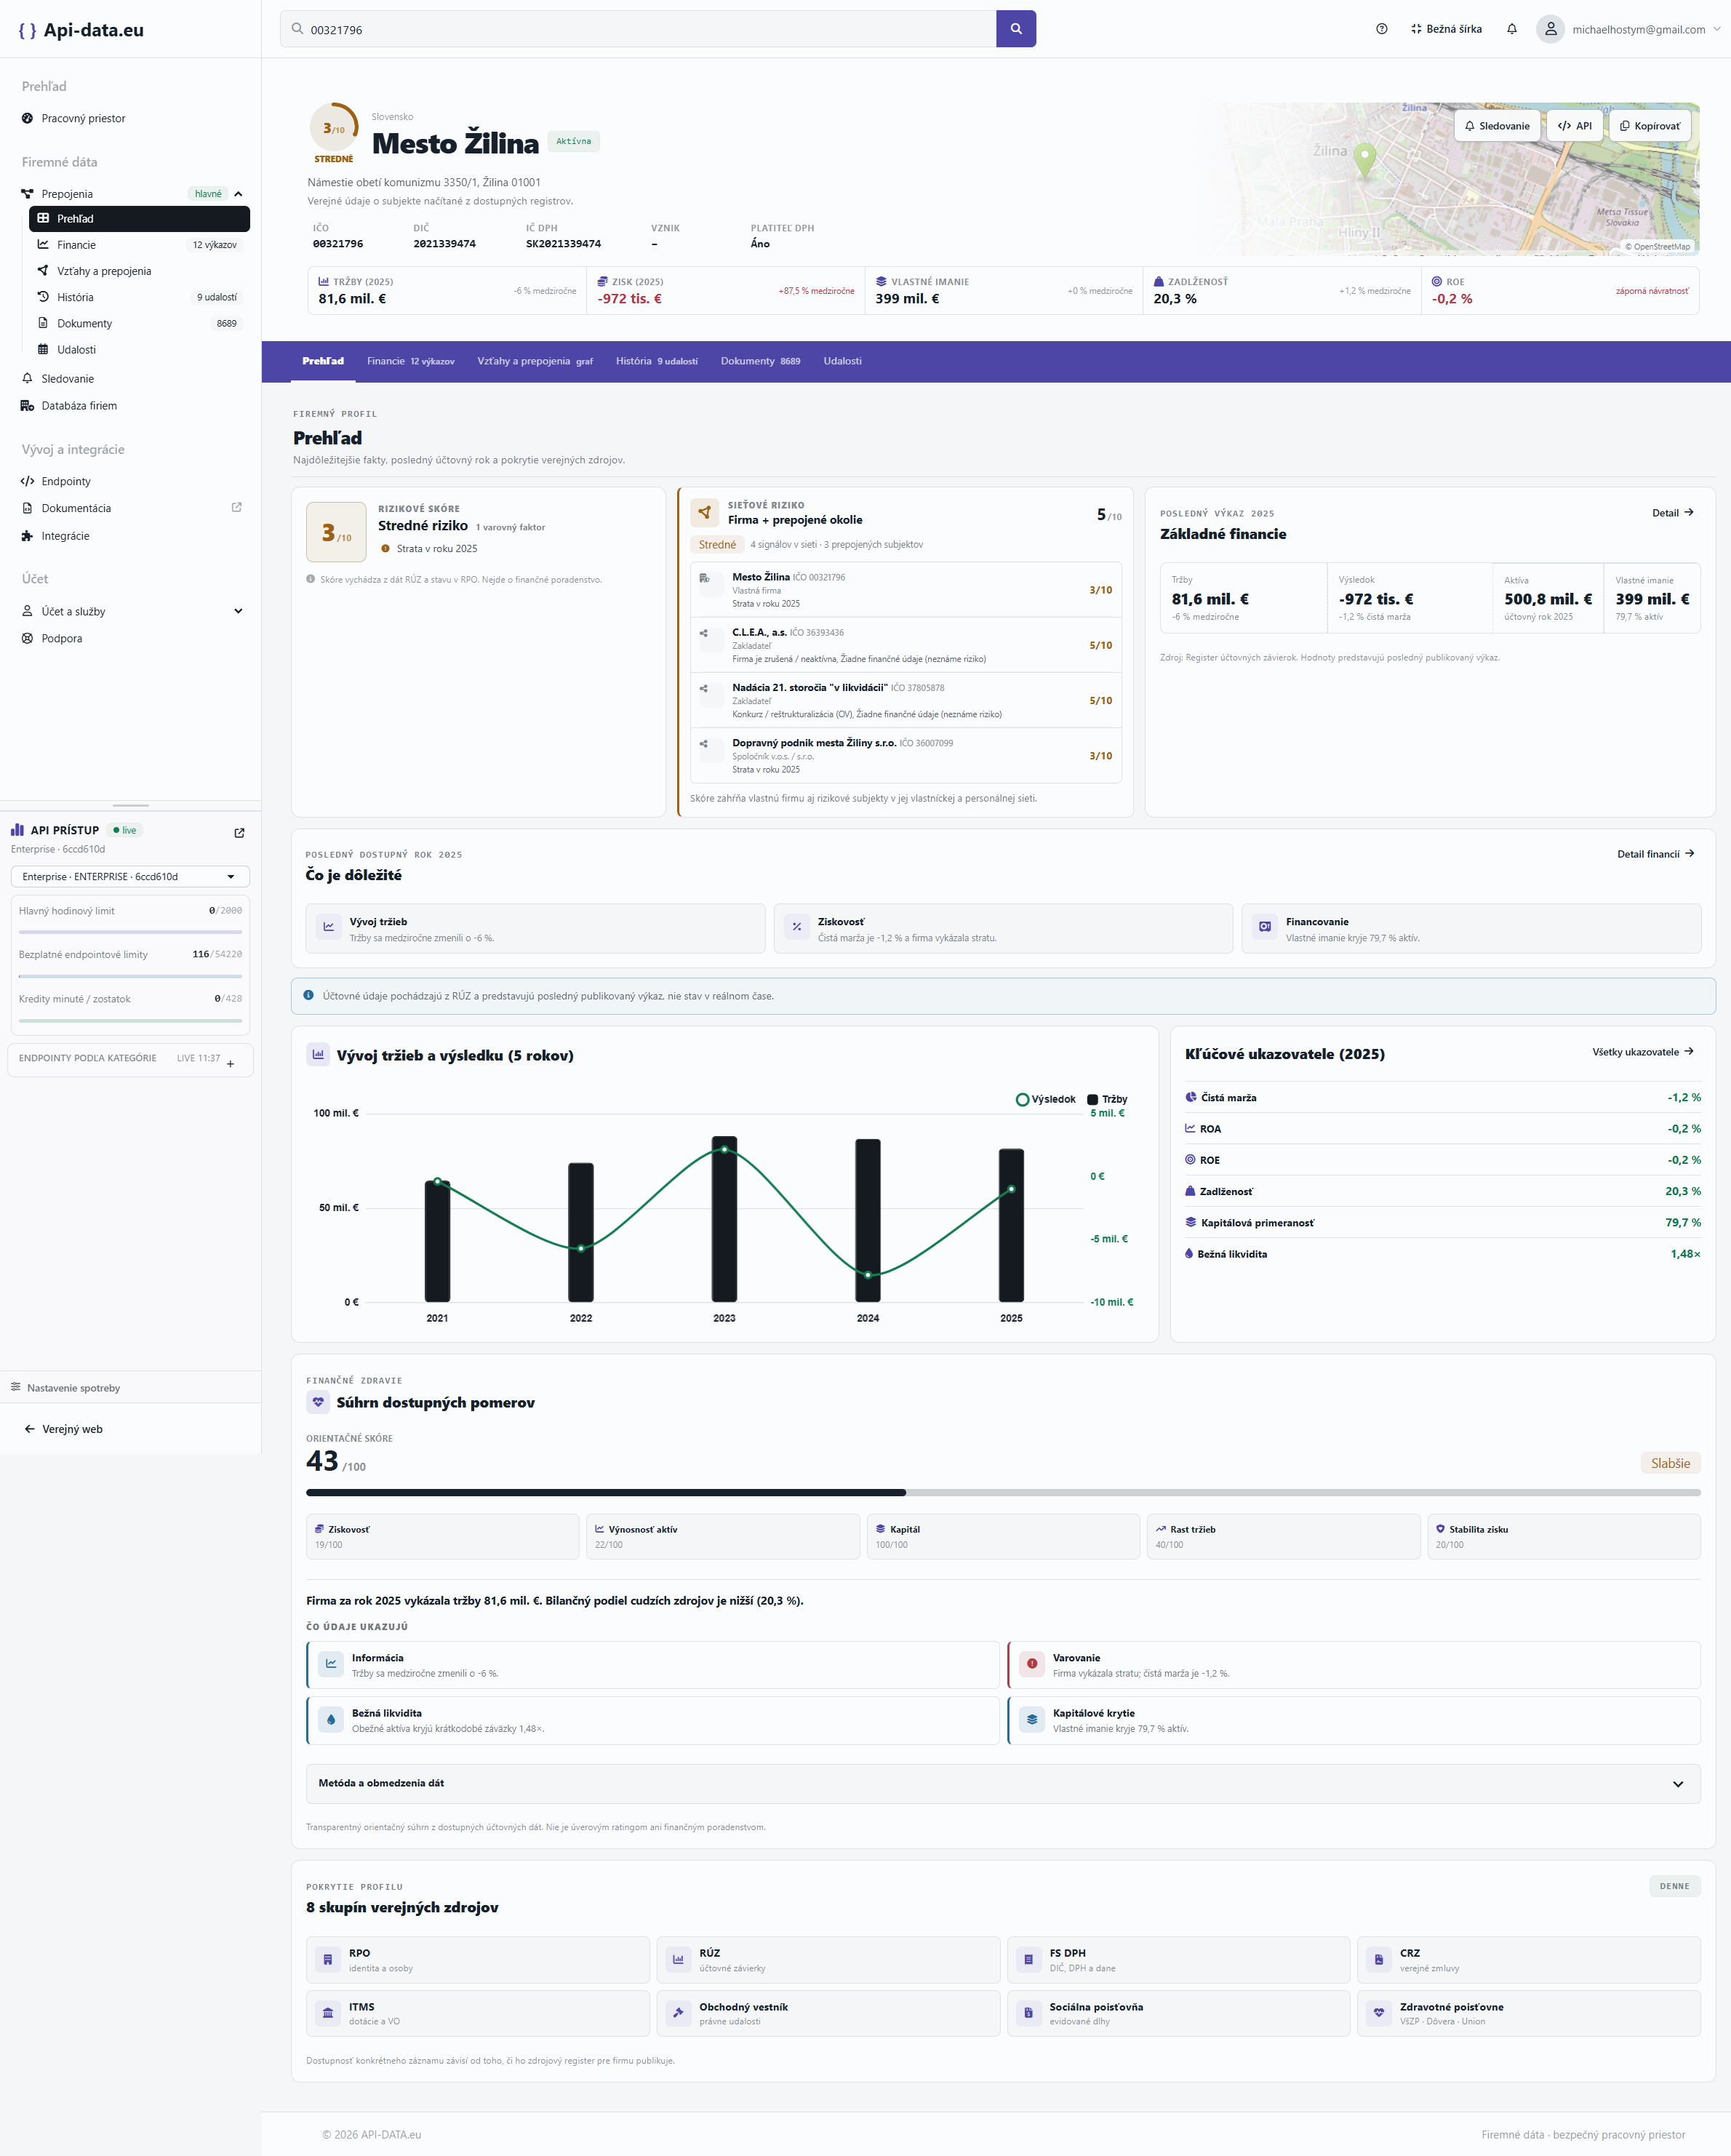Click the Zdravotné poisťovne heart icon
1731x2156 pixels.
coord(1379,2014)
